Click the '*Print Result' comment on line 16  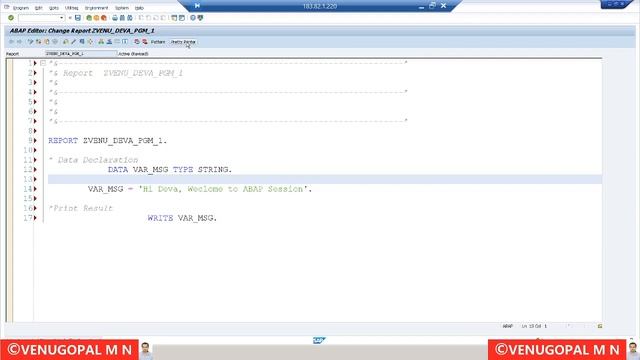80,208
